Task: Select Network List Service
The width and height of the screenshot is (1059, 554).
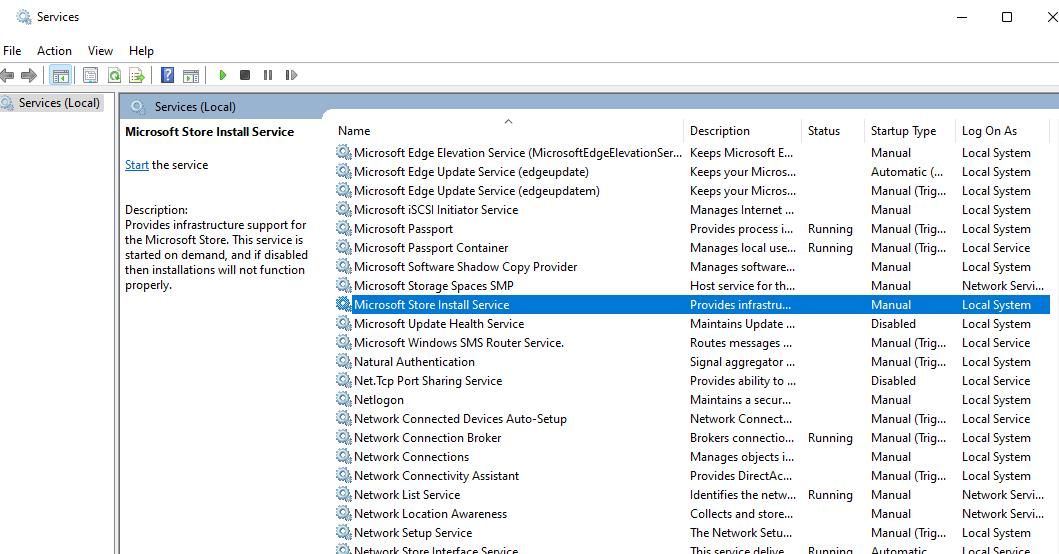Action: coord(407,495)
